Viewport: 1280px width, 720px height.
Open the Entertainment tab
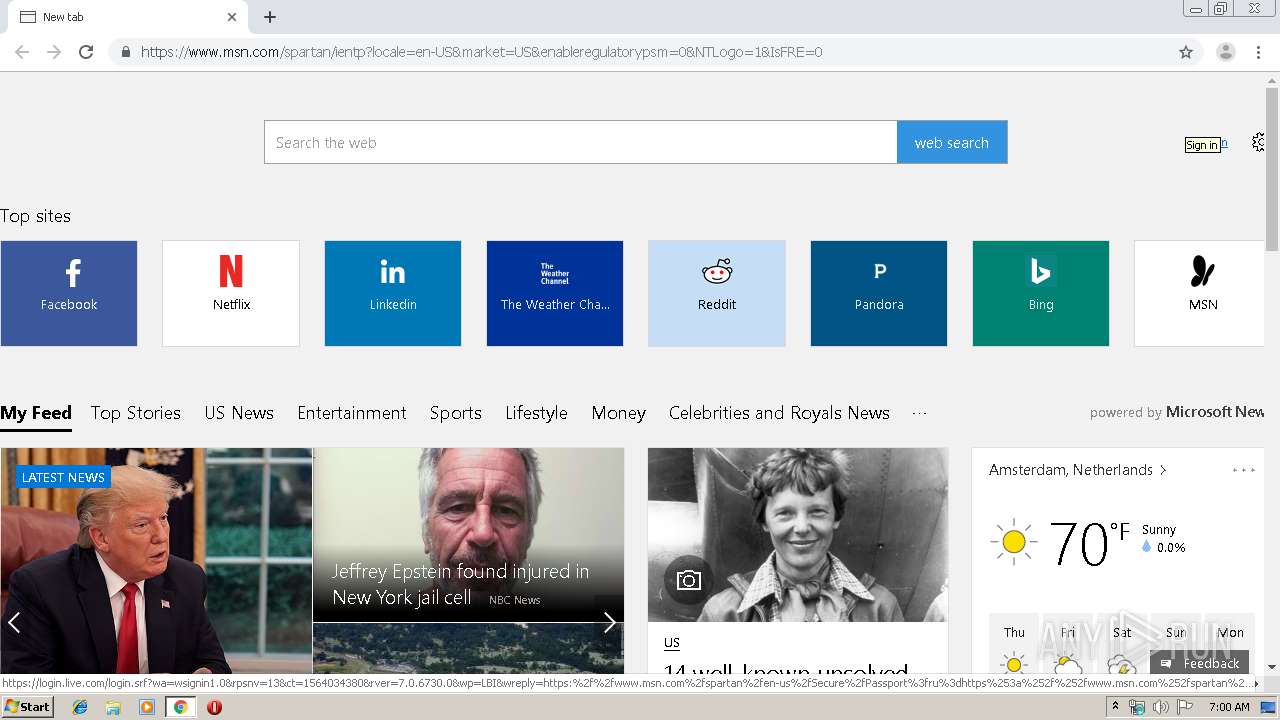click(x=352, y=413)
